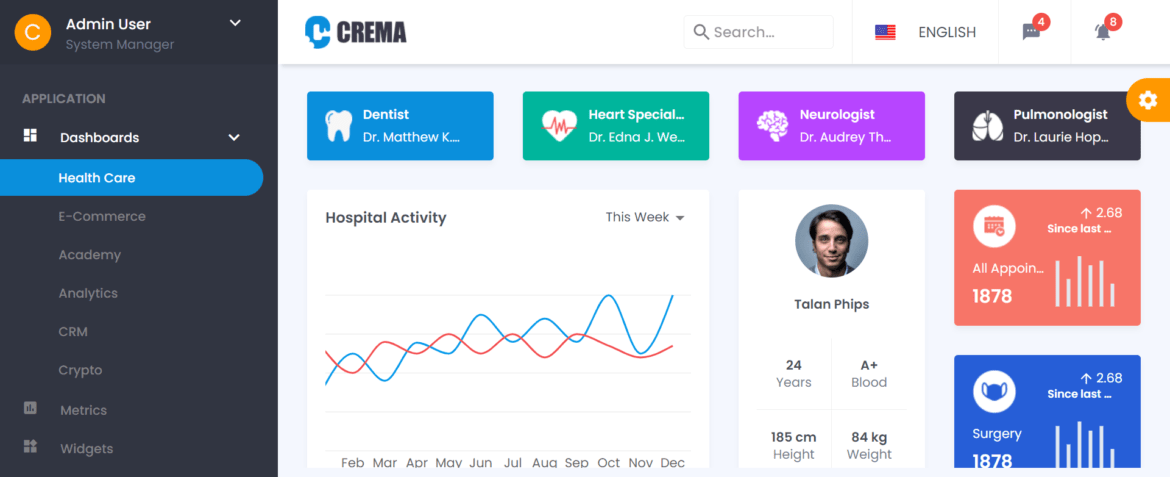Open the chat messages icon
The height and width of the screenshot is (477, 1170).
tap(1031, 32)
